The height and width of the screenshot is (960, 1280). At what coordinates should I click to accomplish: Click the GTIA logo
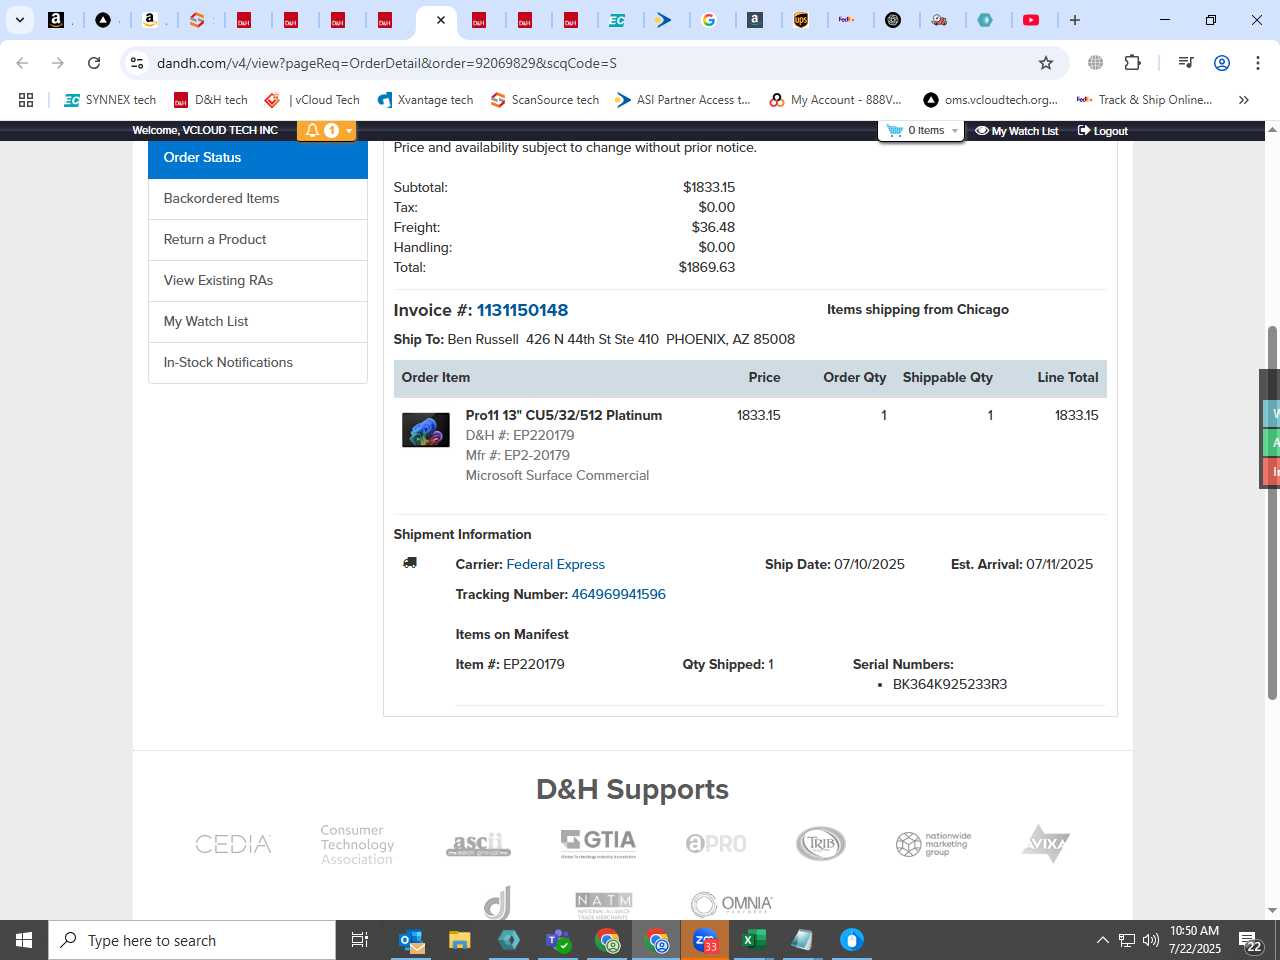pos(598,843)
